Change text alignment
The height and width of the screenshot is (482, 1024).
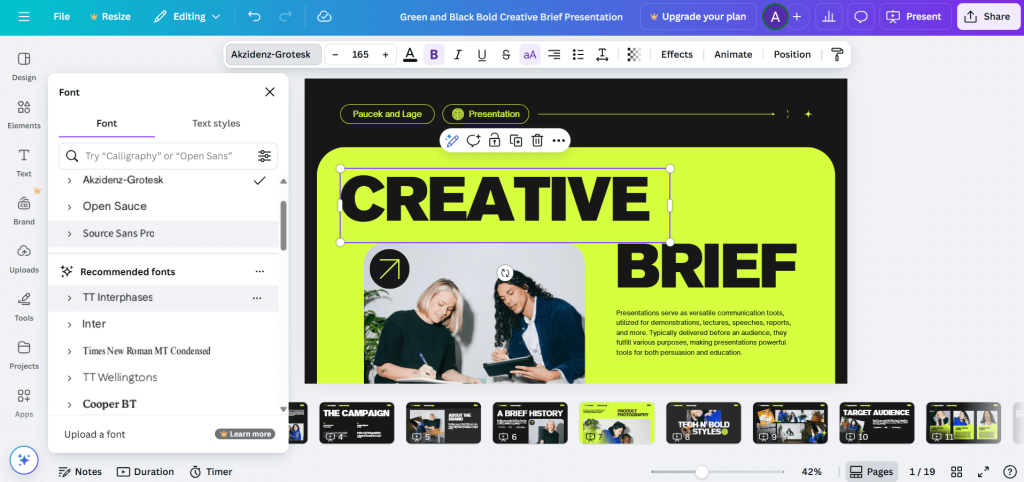tap(554, 55)
